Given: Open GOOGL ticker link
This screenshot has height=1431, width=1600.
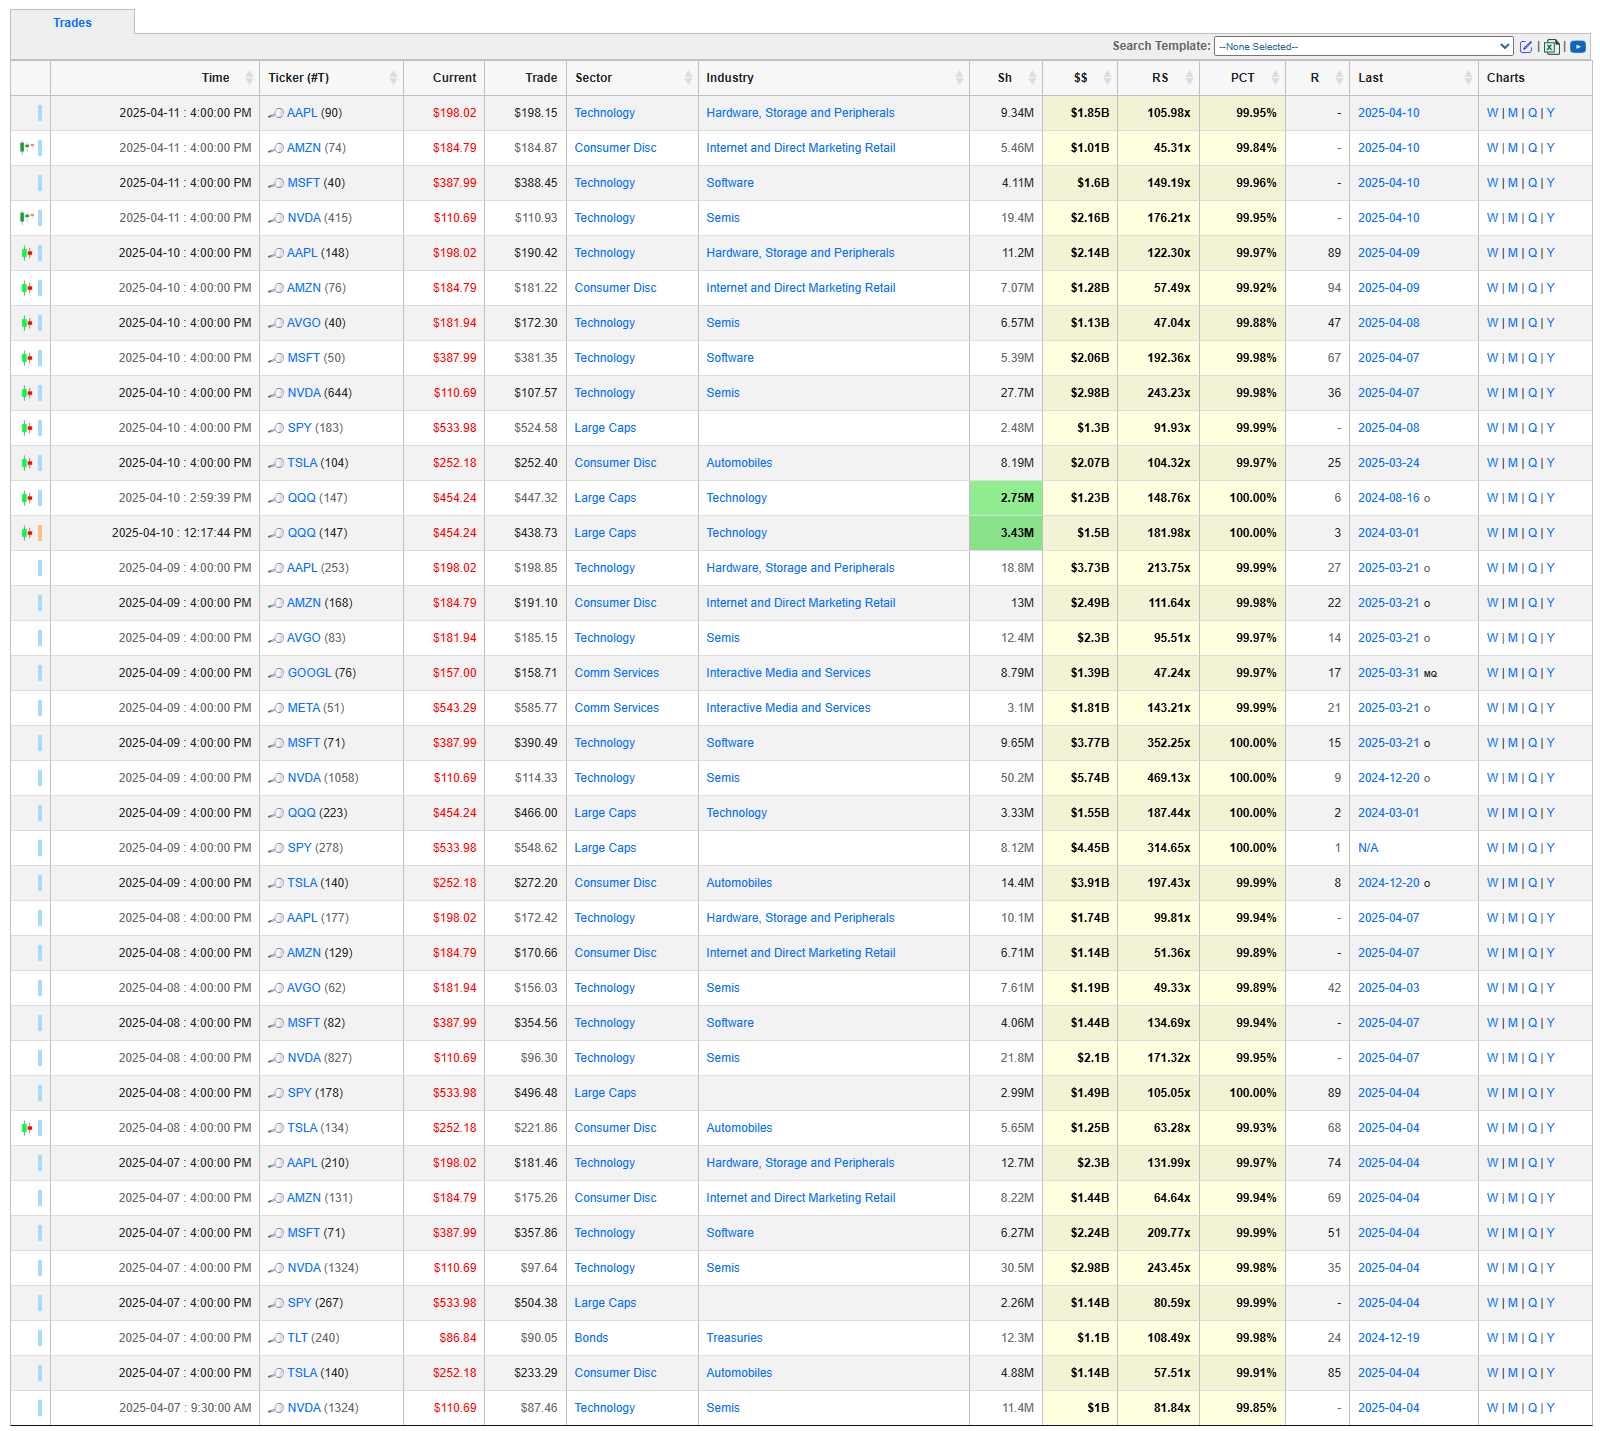Looking at the screenshot, I should [x=309, y=673].
